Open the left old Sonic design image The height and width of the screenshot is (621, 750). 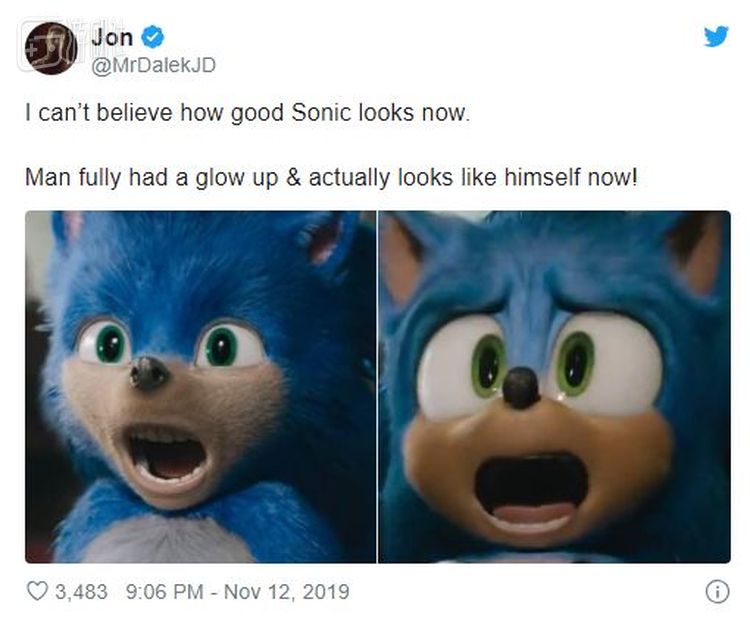[x=200, y=386]
